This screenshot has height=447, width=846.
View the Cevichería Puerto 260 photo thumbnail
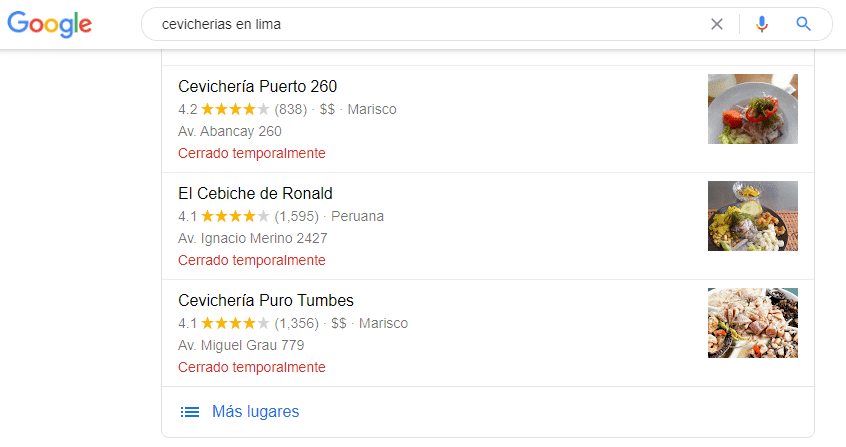click(752, 109)
